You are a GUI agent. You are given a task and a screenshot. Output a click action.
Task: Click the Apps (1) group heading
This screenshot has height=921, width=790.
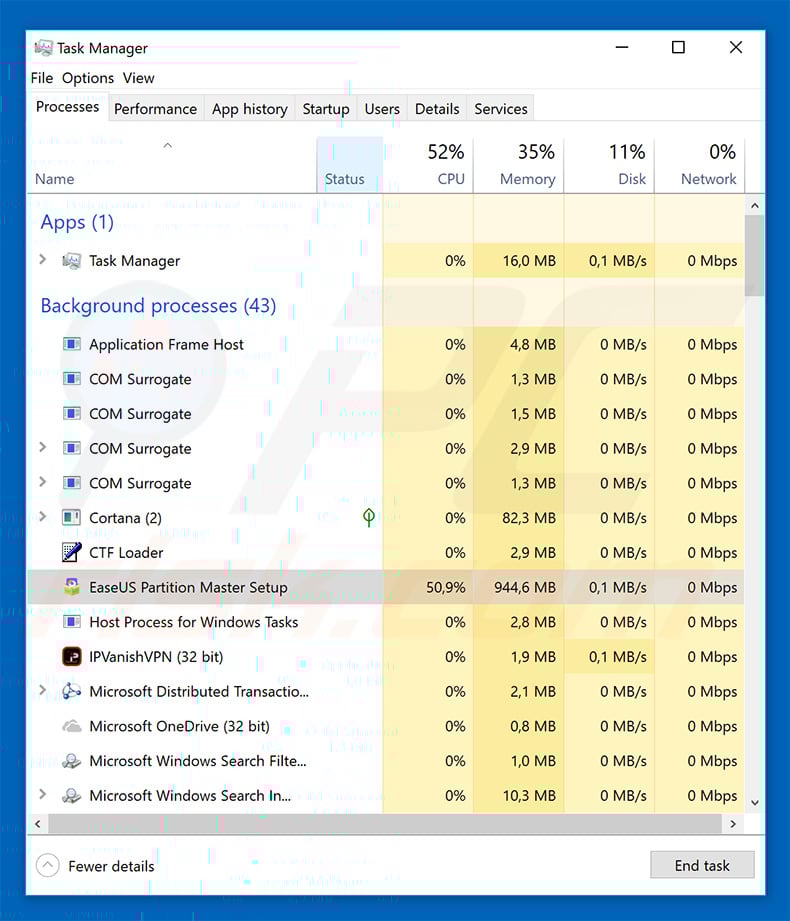[x=77, y=223]
